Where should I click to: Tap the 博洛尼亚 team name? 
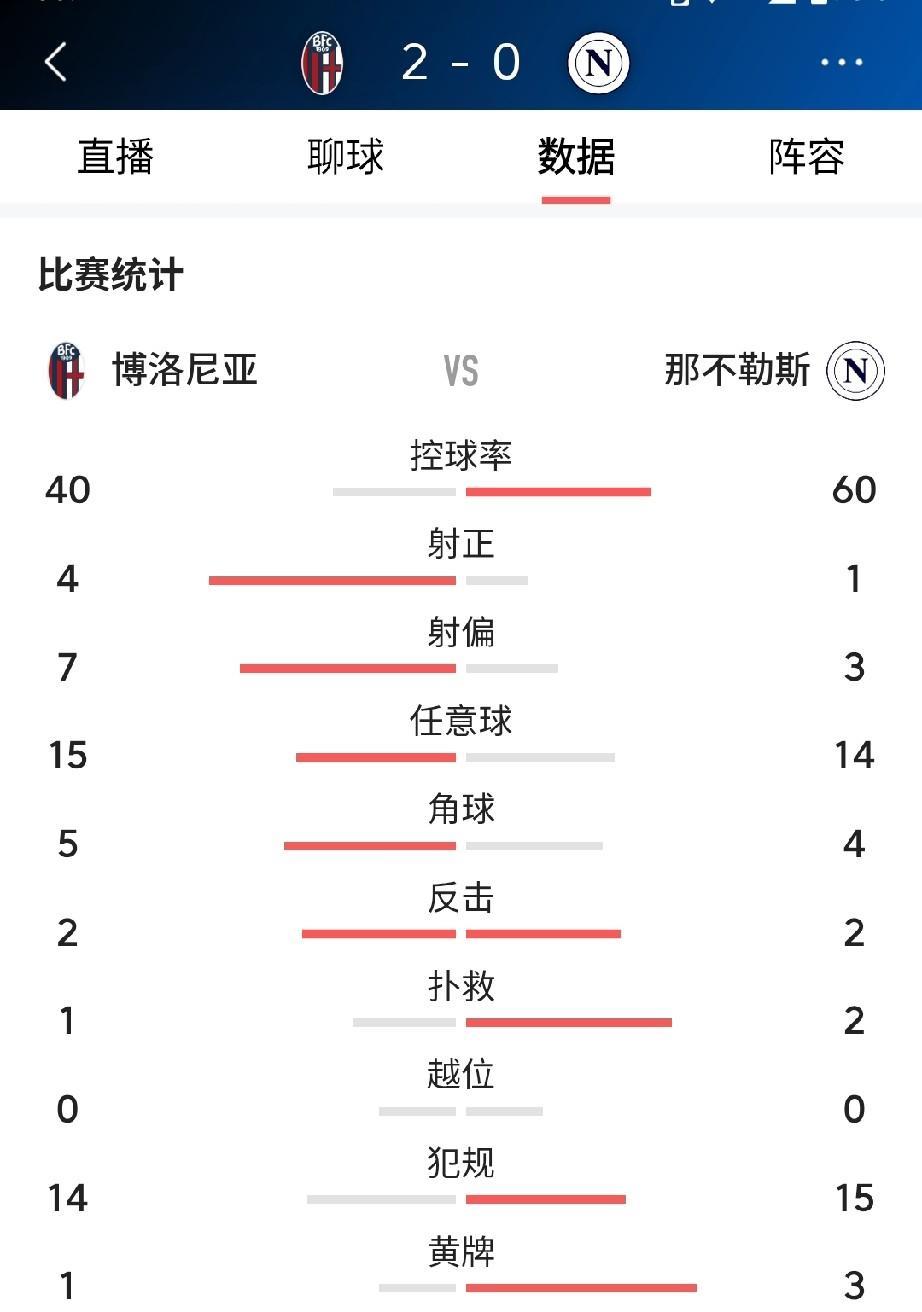pyautogui.click(x=185, y=370)
